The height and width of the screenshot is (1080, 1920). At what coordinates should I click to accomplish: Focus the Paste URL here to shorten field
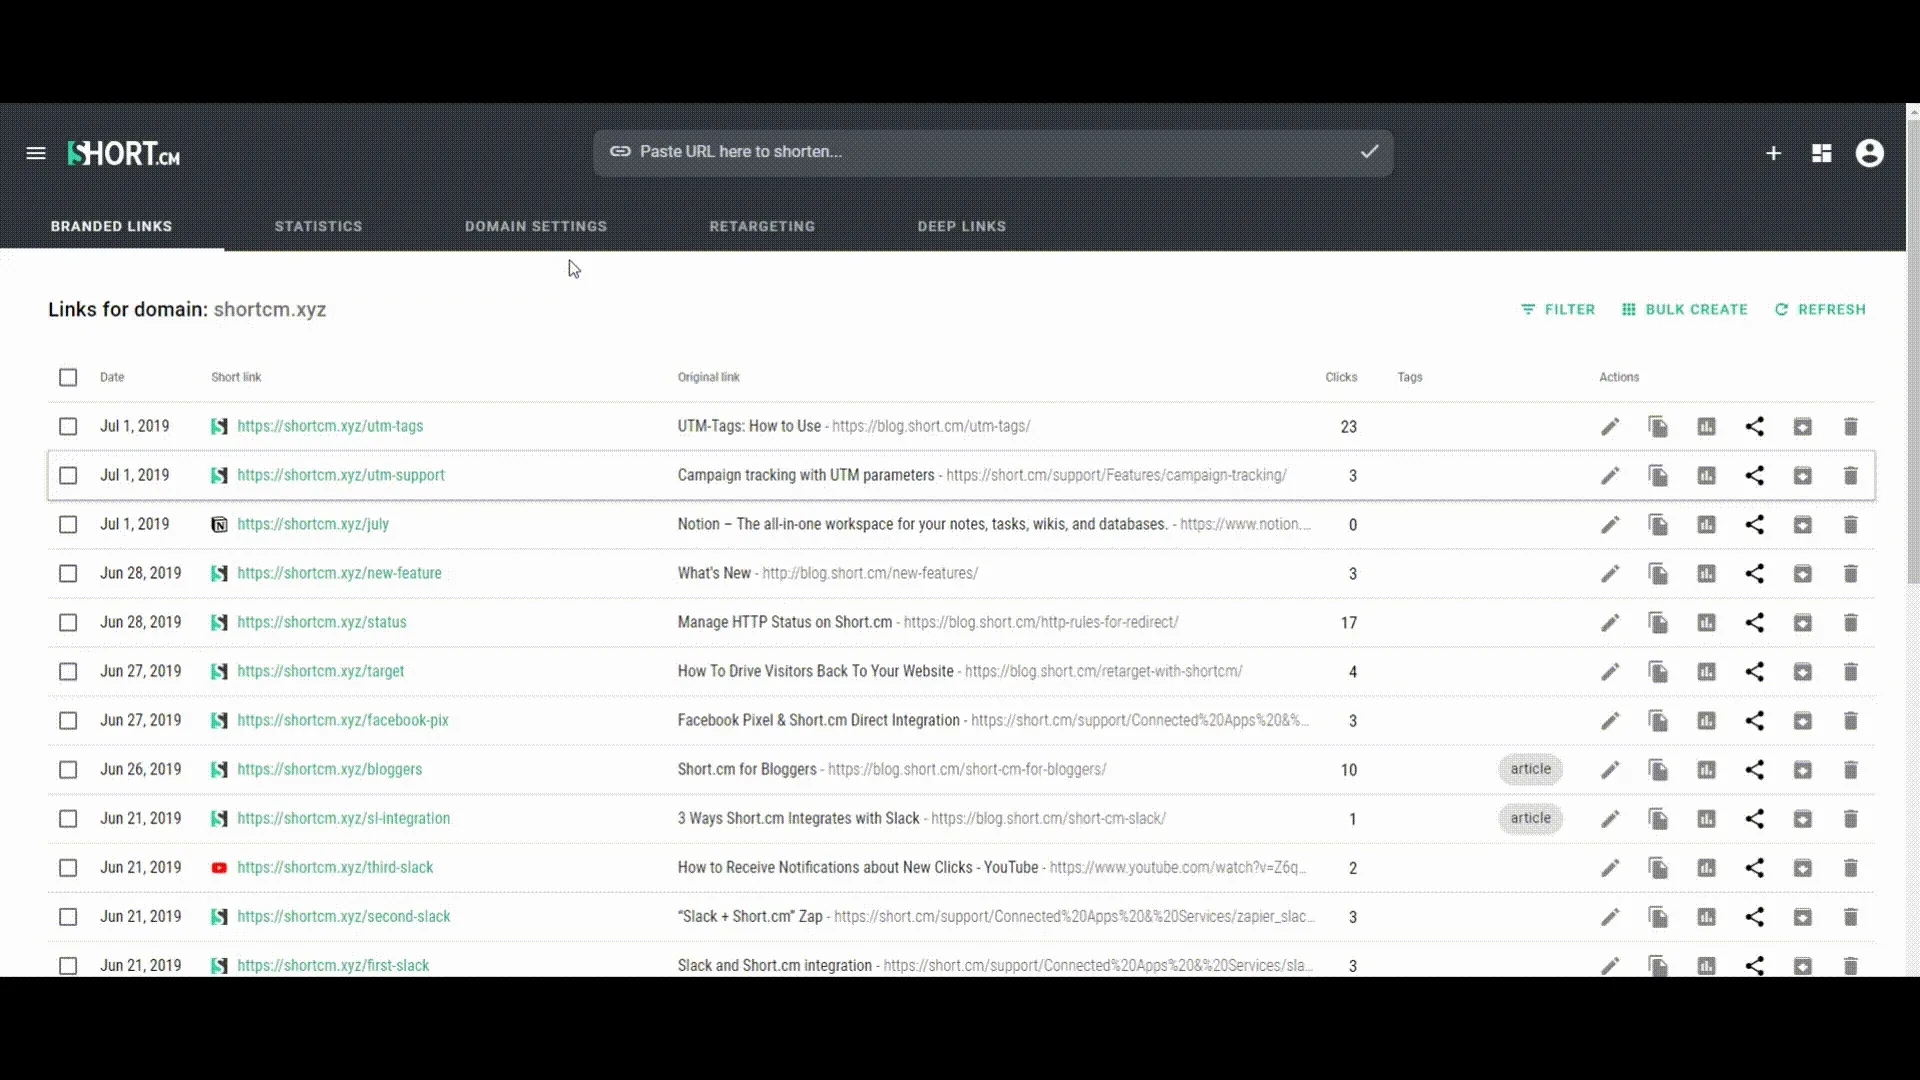click(993, 152)
